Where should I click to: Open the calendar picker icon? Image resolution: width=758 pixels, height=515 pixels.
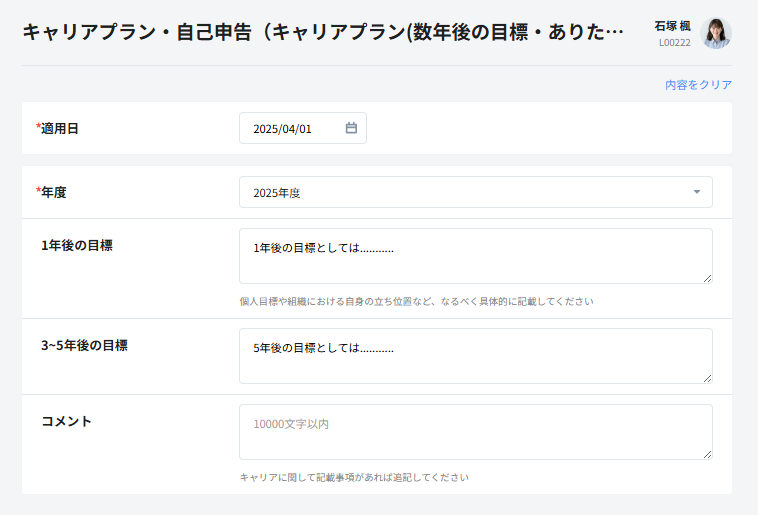(351, 128)
